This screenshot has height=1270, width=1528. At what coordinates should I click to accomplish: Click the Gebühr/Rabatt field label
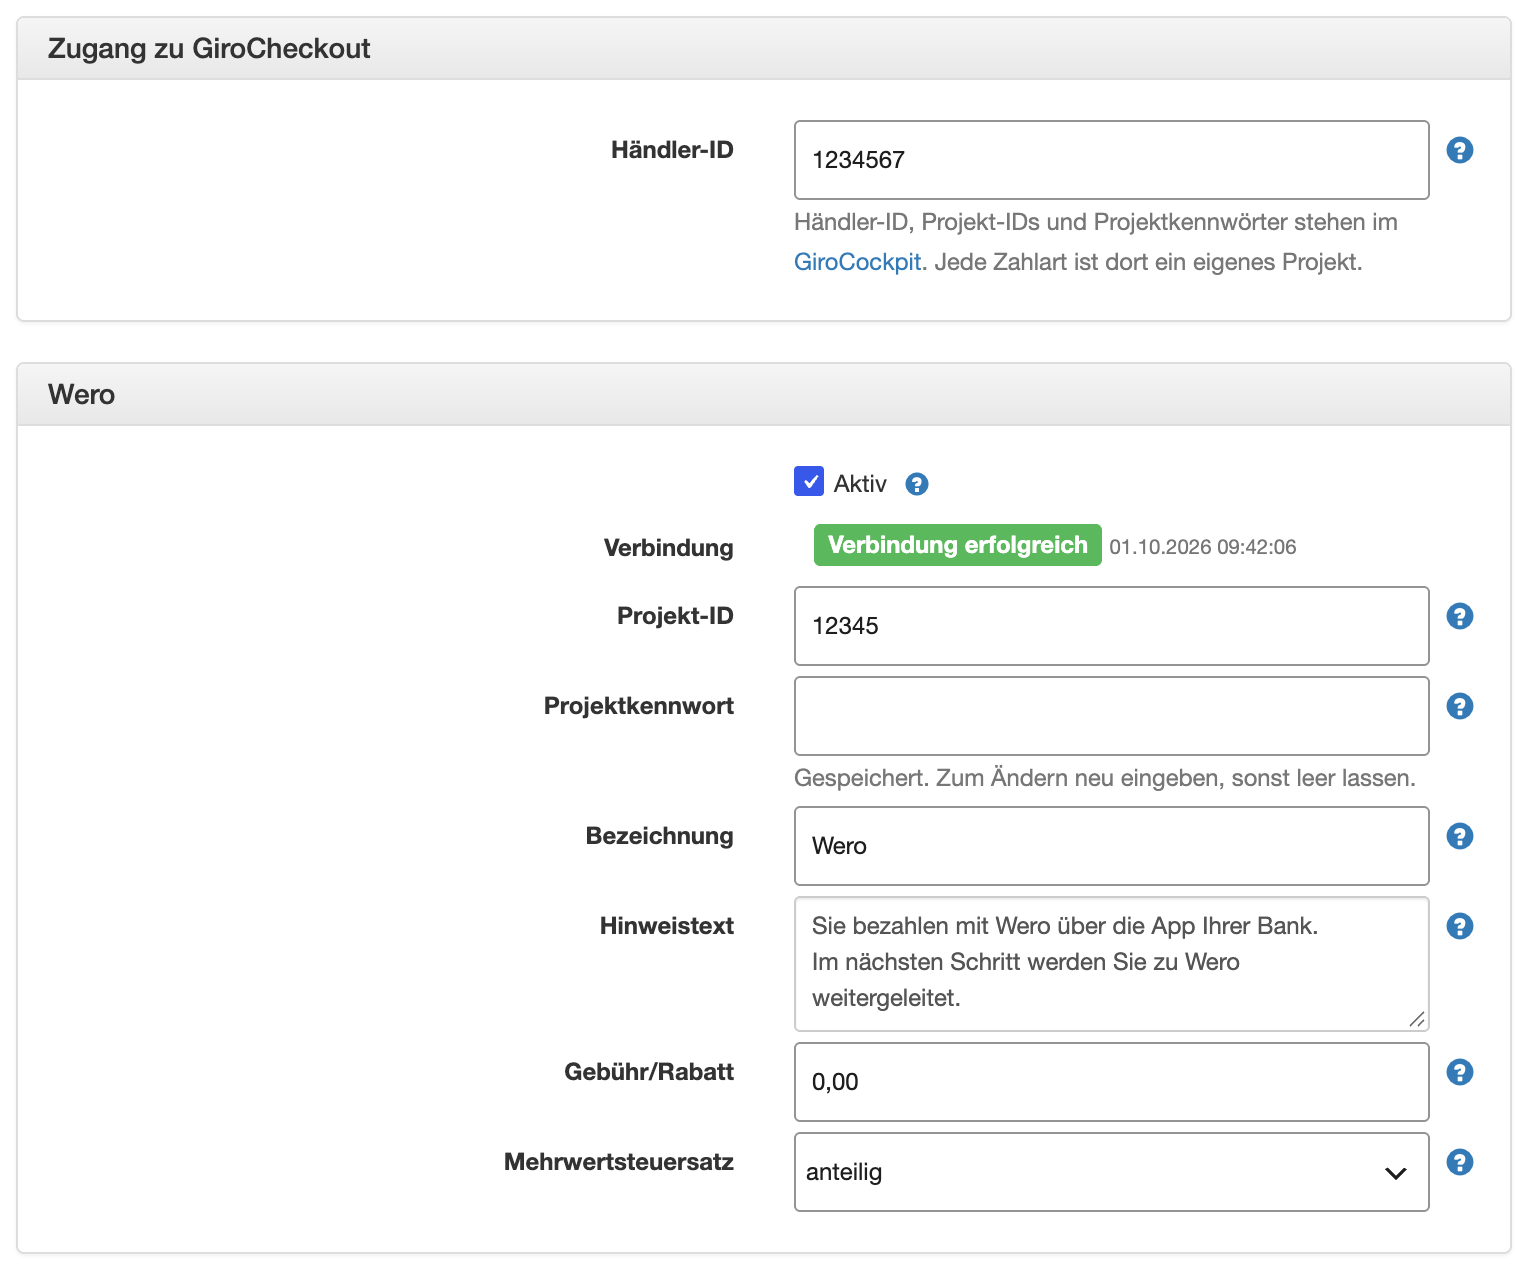[x=648, y=1072]
